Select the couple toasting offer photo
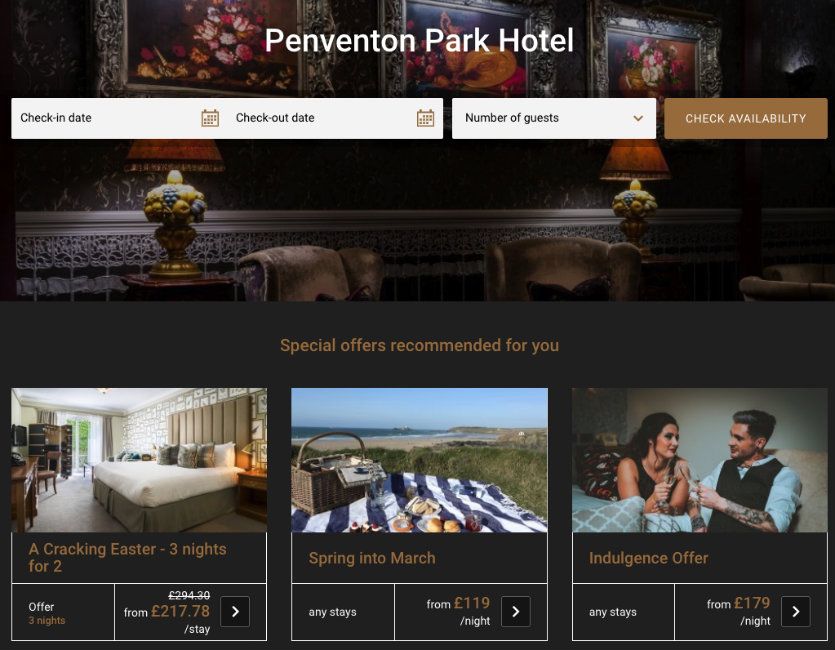835x650 pixels. coord(700,460)
